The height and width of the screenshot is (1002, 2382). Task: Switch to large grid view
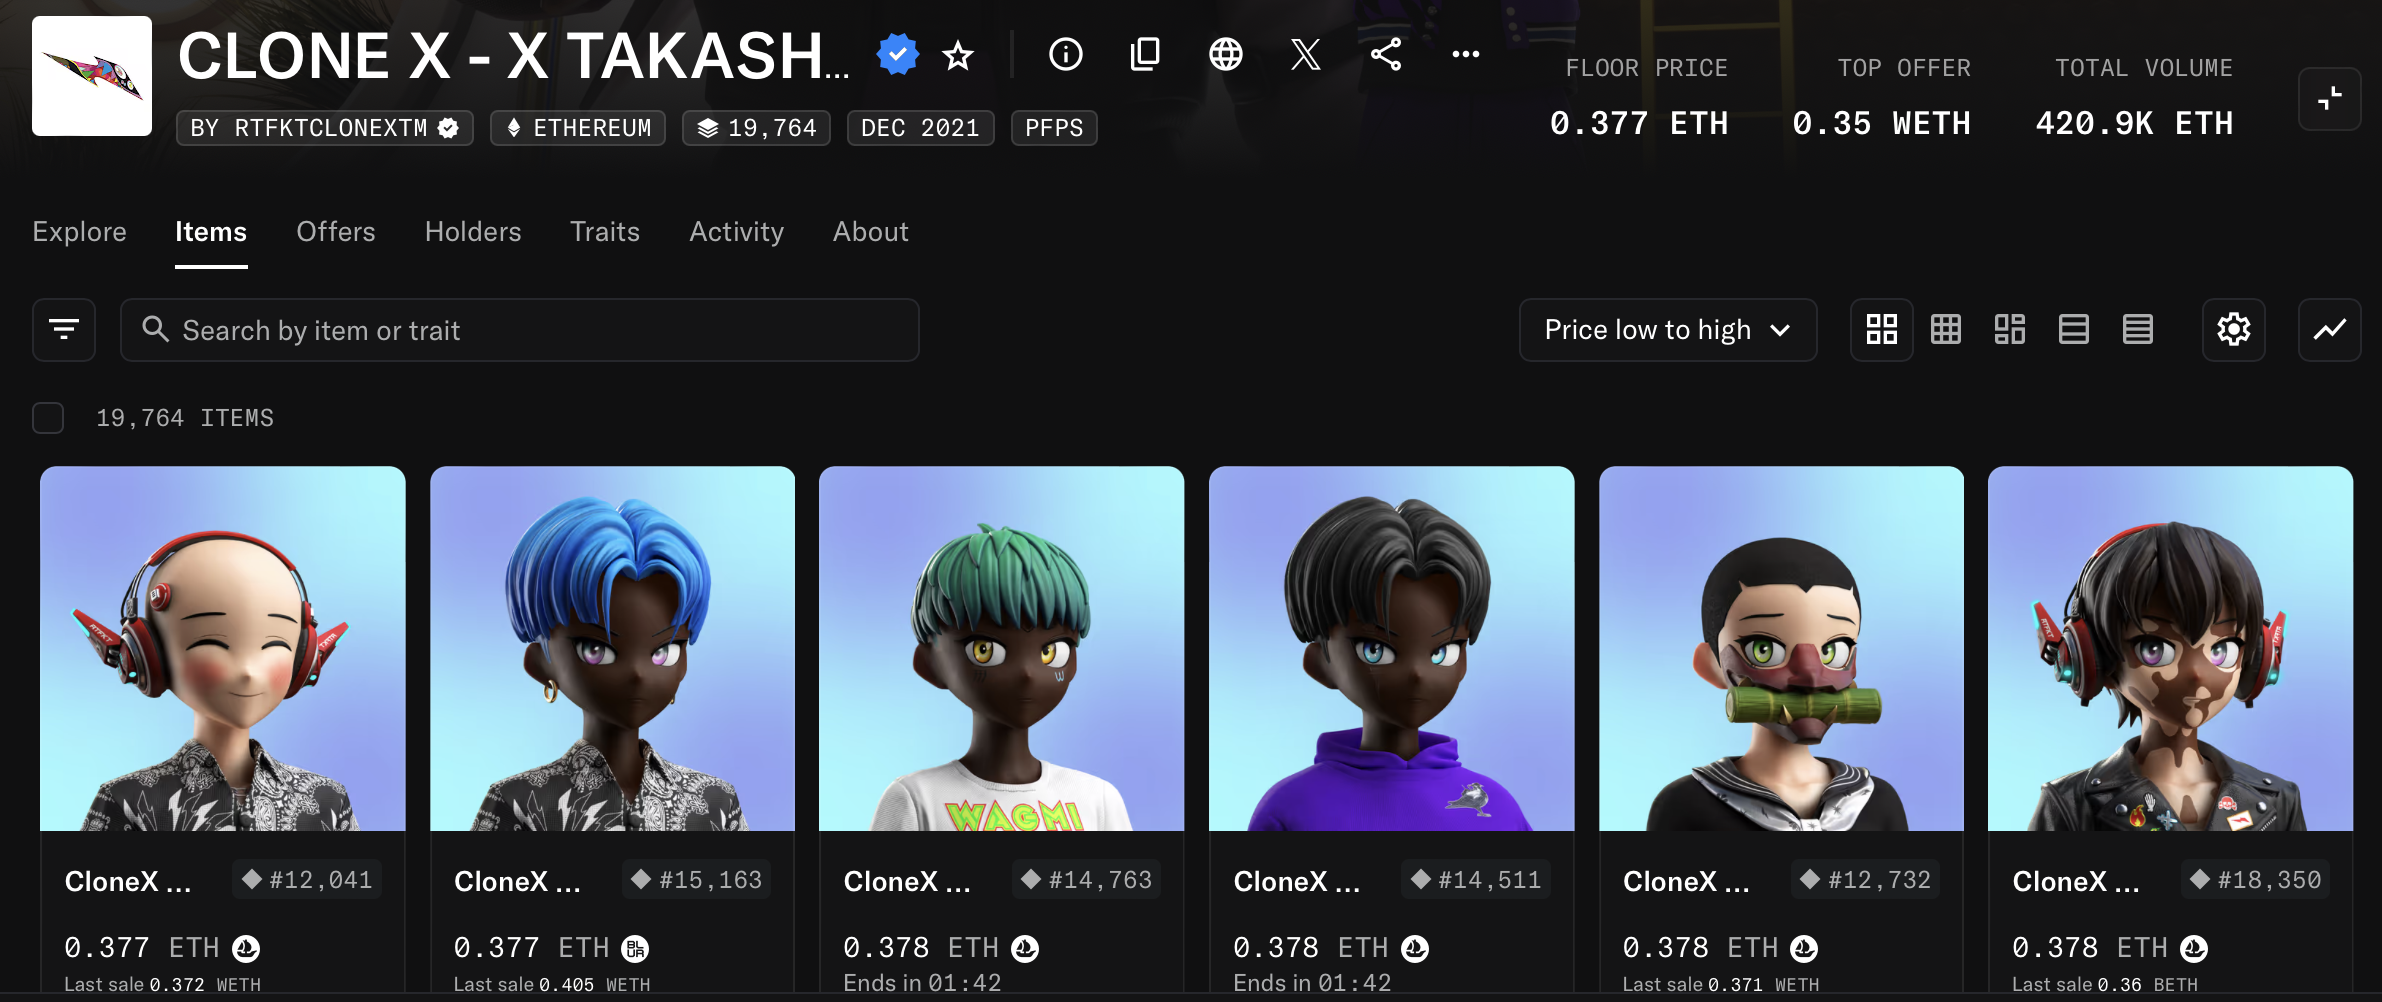tap(1881, 330)
